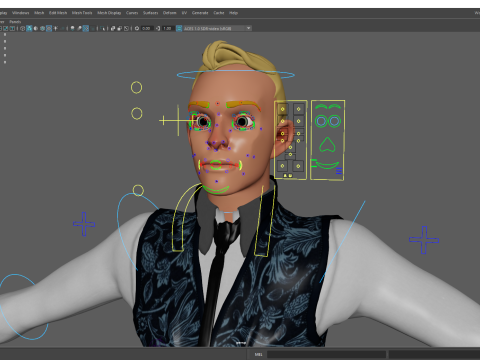Open the UV menu
The image size is (480, 360).
(x=184, y=13)
